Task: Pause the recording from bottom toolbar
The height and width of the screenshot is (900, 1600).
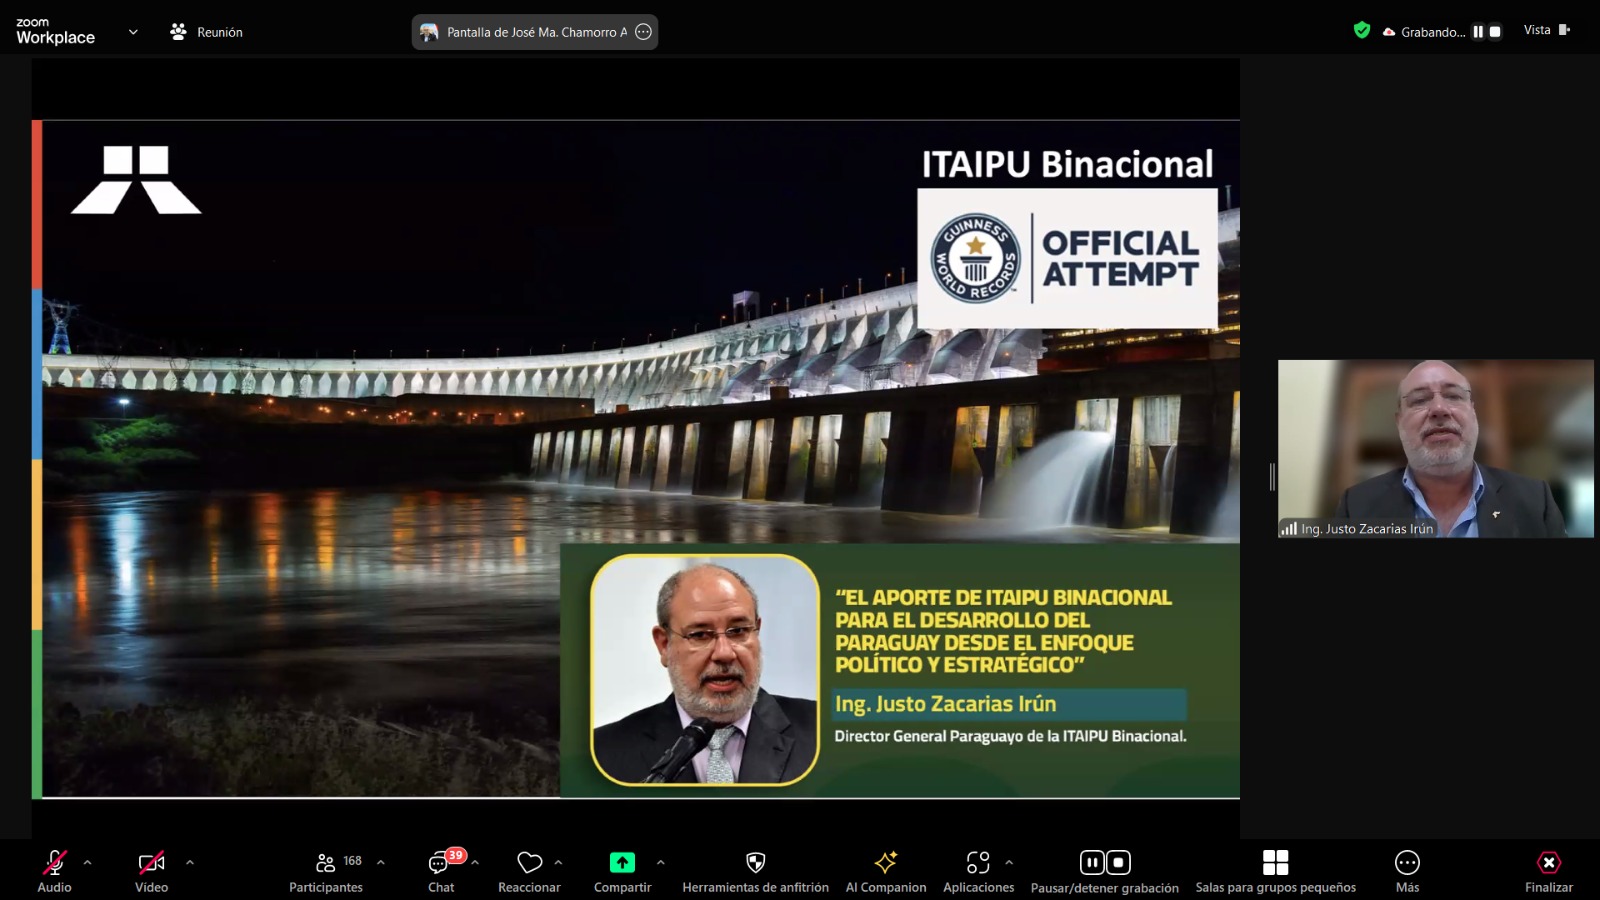Action: [1092, 862]
